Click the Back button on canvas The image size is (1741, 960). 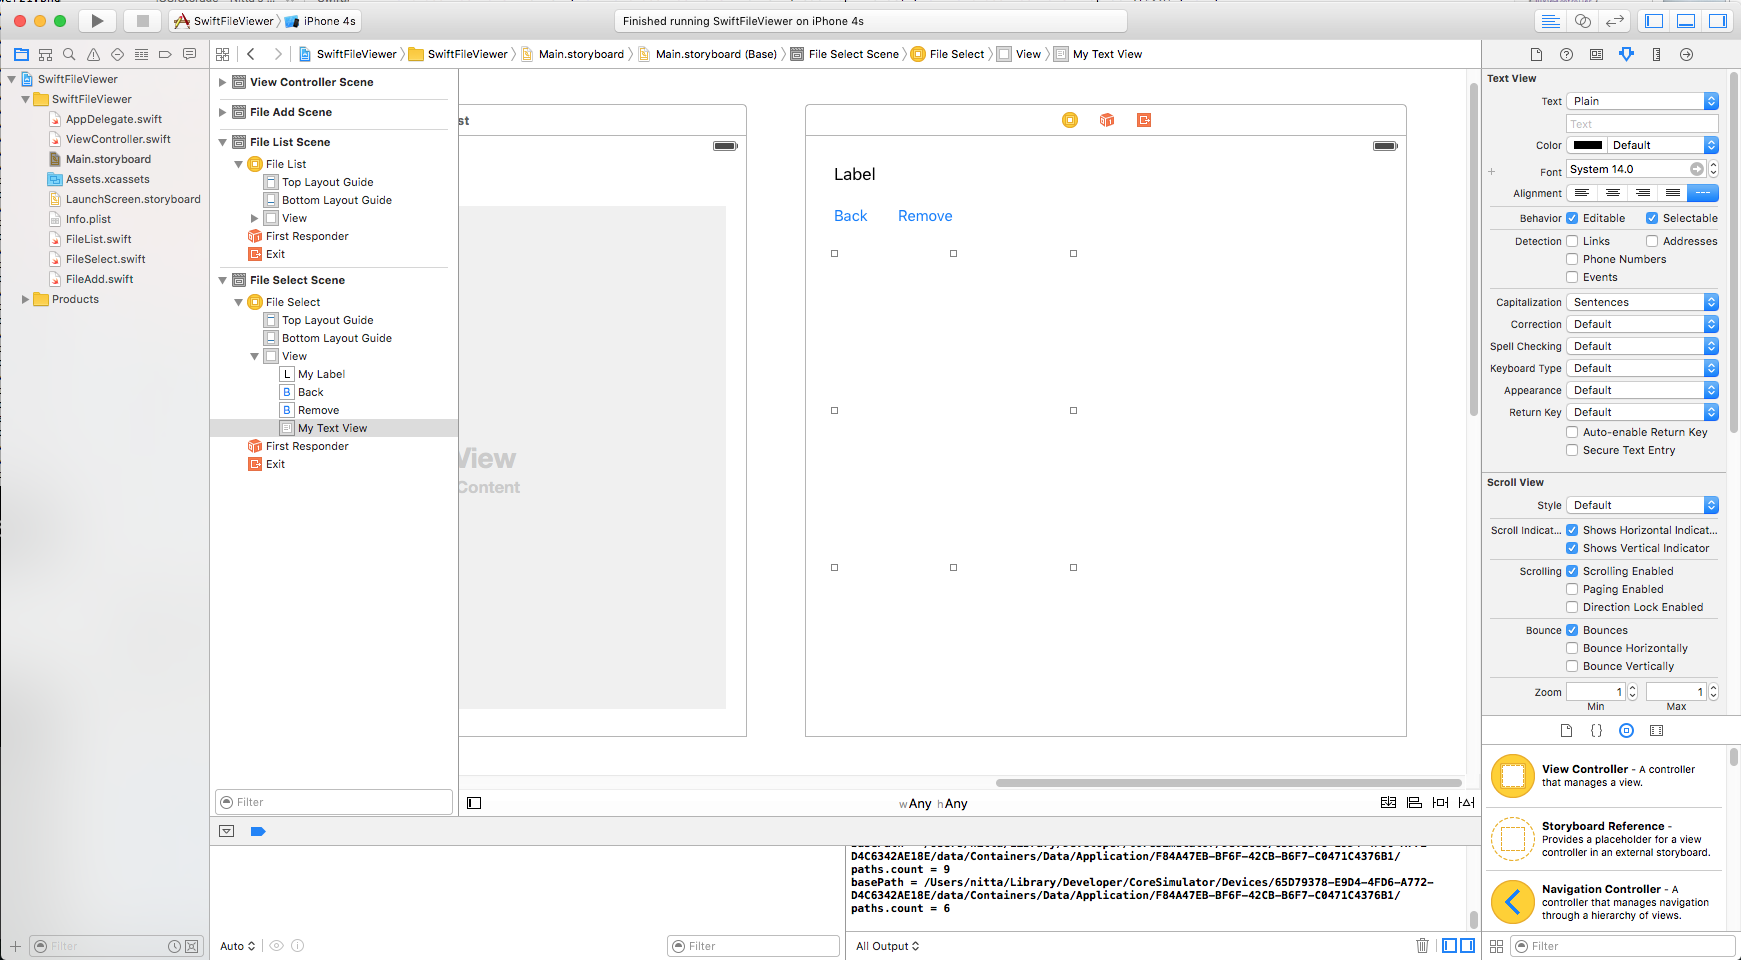[850, 216]
